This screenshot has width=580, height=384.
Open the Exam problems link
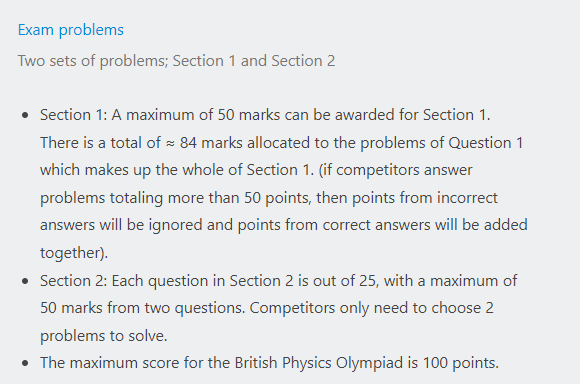71,30
